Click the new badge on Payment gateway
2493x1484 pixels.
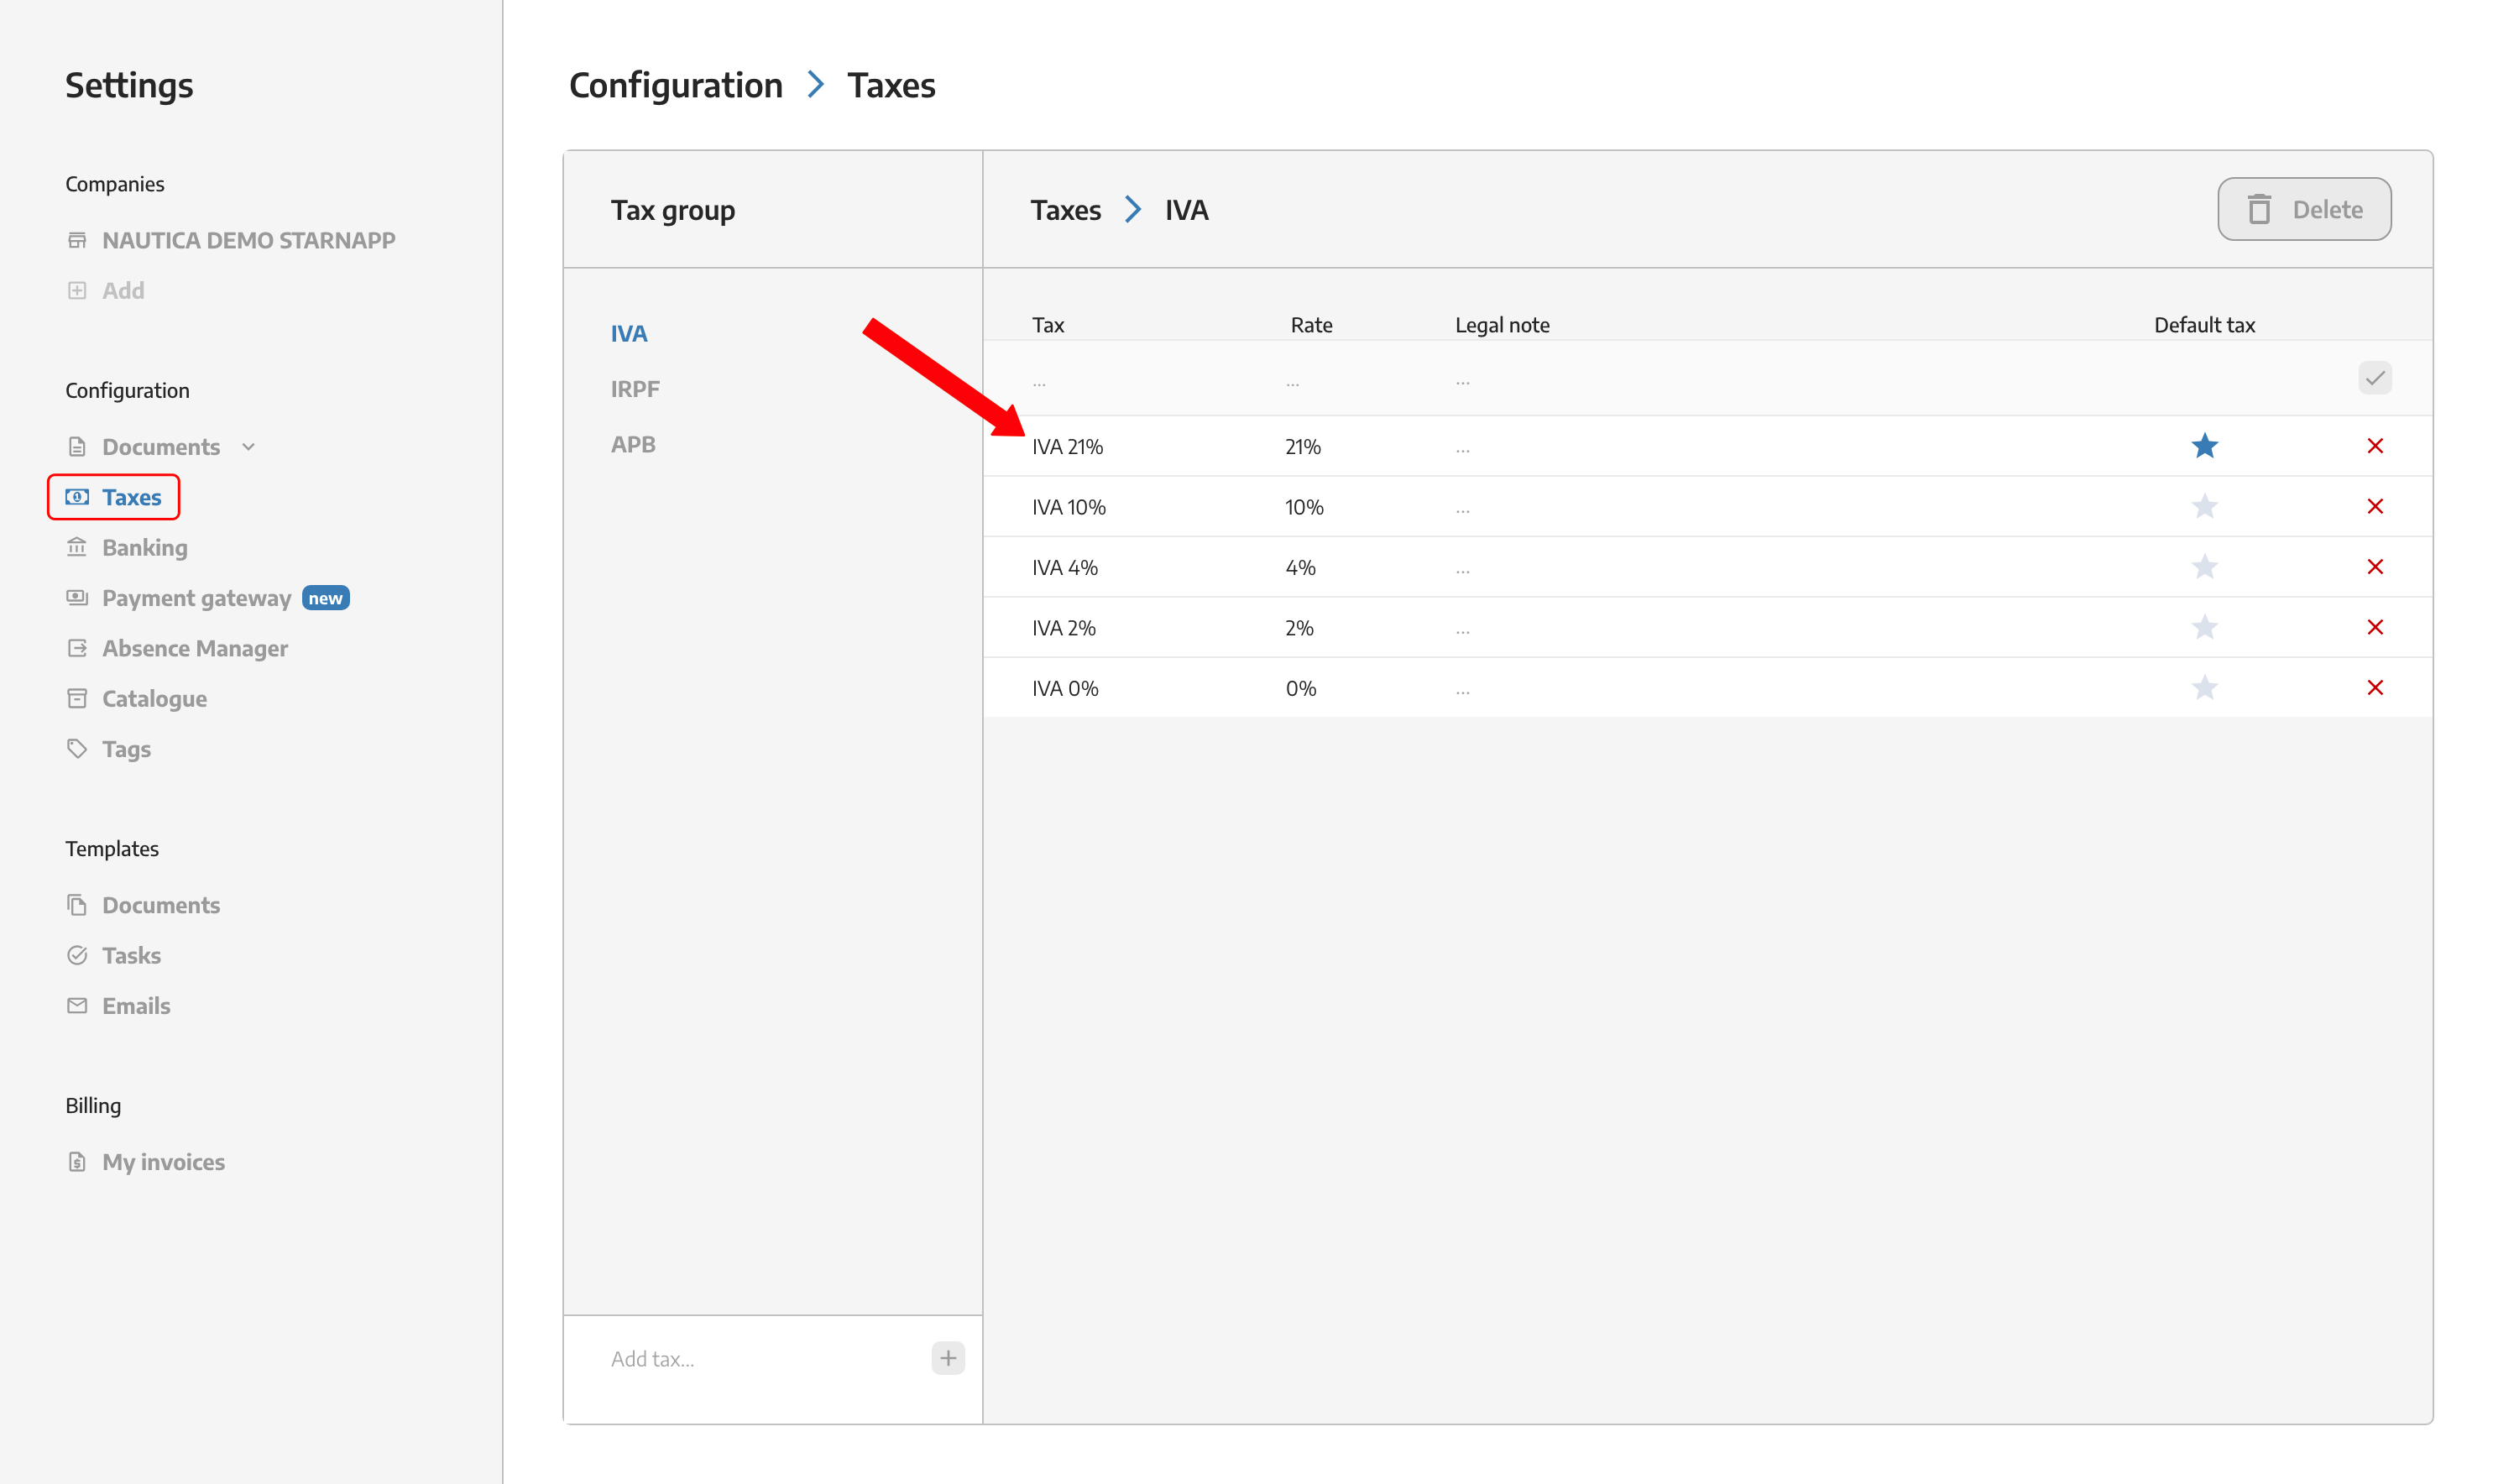[x=325, y=598]
